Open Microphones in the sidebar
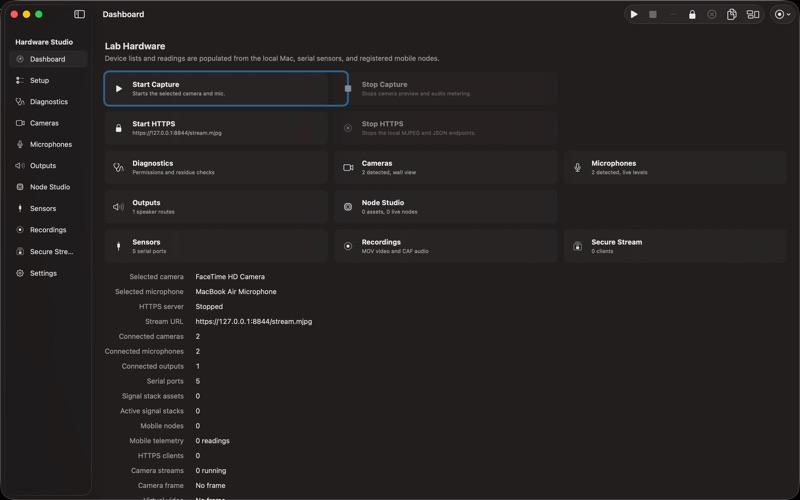Screen dimensions: 800x500 coord(48,145)
